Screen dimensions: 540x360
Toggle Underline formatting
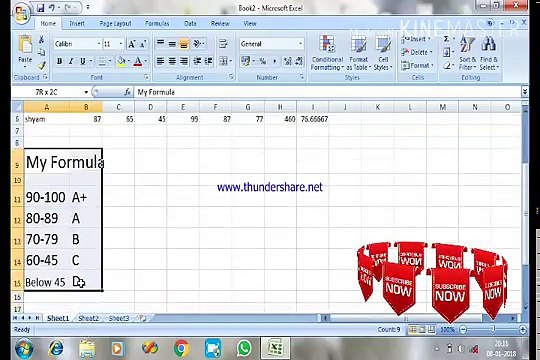coord(83,61)
